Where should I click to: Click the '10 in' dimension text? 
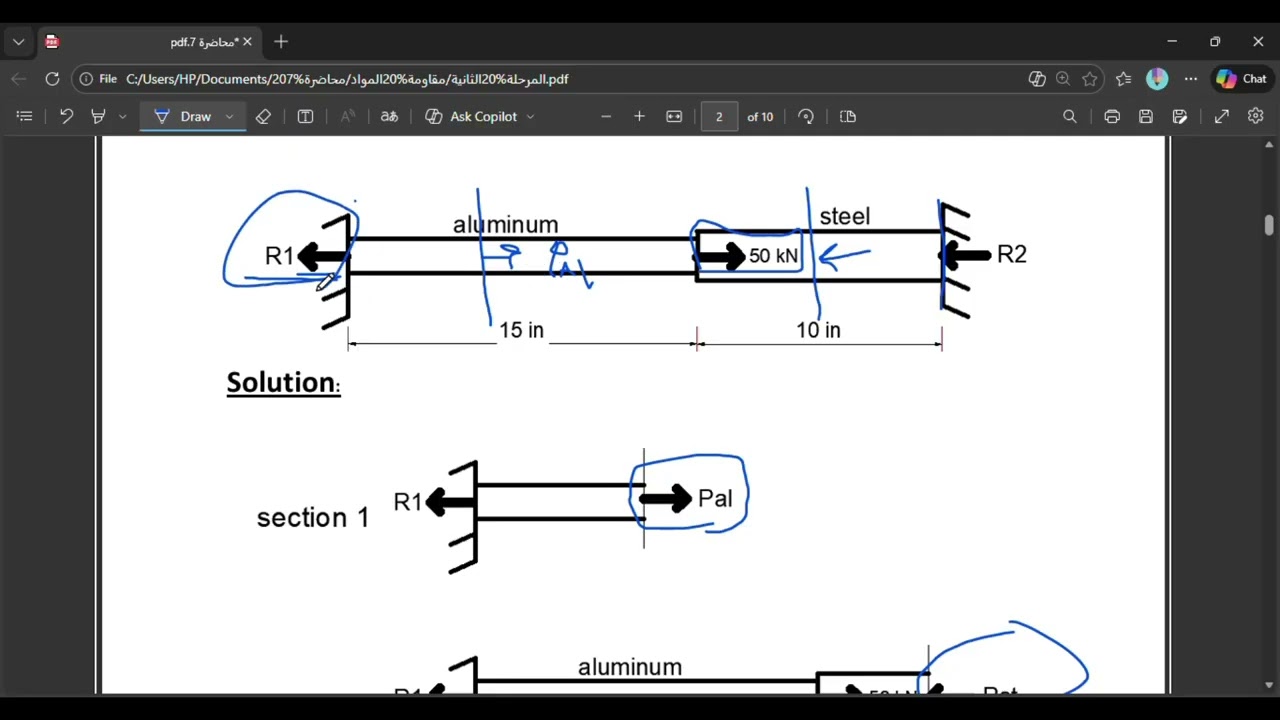(x=818, y=330)
